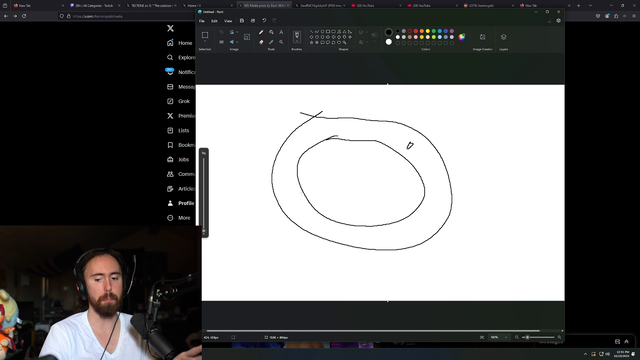Select the white Color 2 swatch
The image size is (640, 360).
(x=389, y=42)
